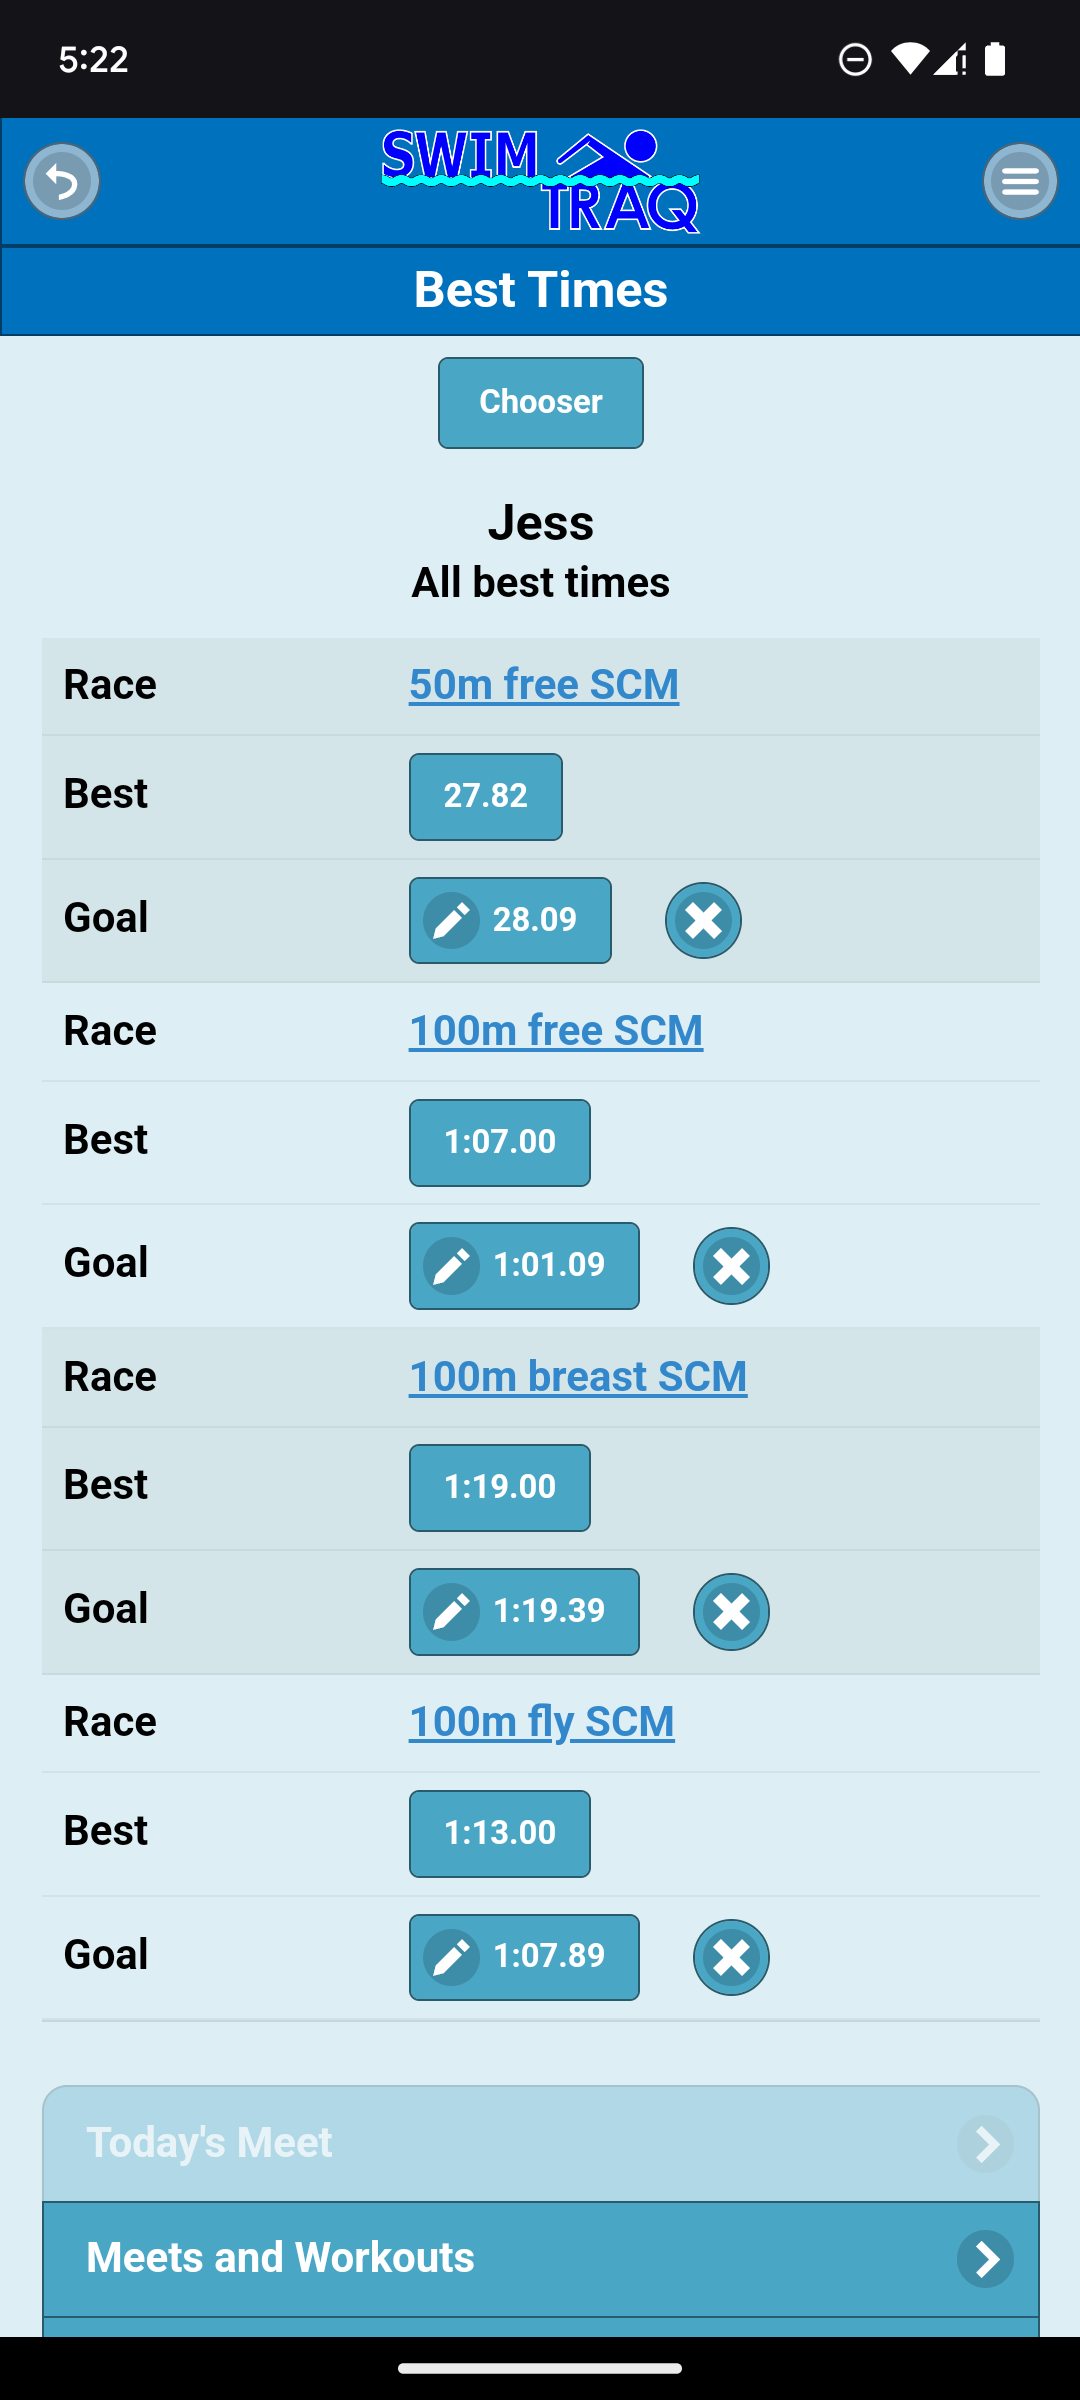Image resolution: width=1080 pixels, height=2400 pixels.
Task: Expand the Today's Meet menu item
Action: (x=540, y=2143)
